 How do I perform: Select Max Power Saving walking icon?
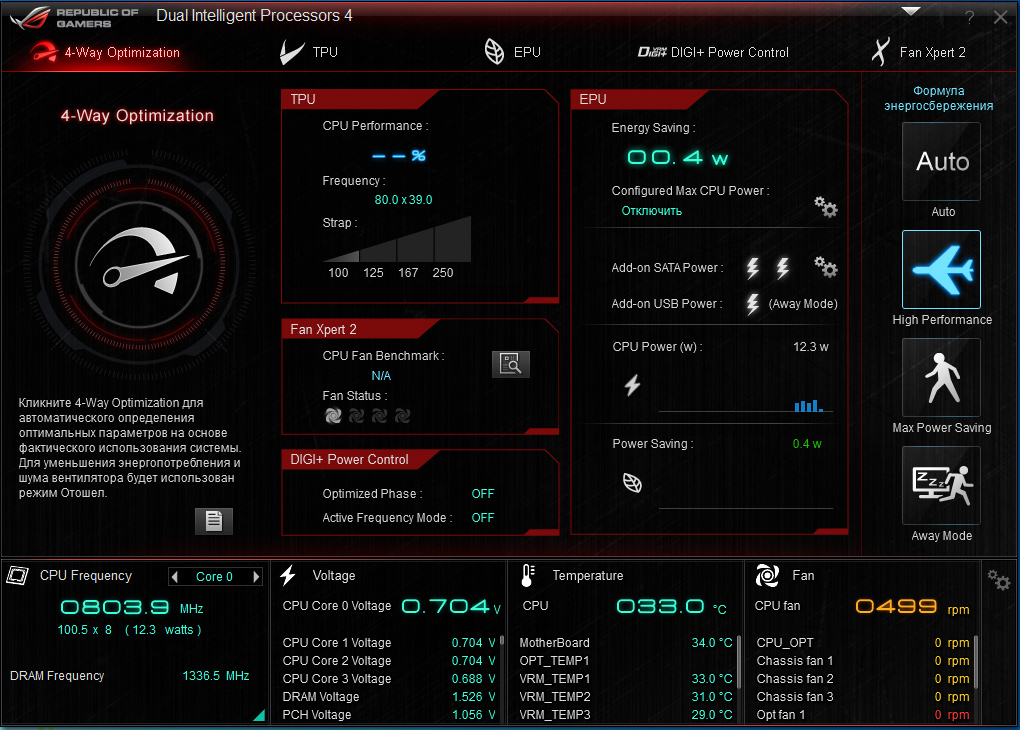pyautogui.click(x=941, y=377)
